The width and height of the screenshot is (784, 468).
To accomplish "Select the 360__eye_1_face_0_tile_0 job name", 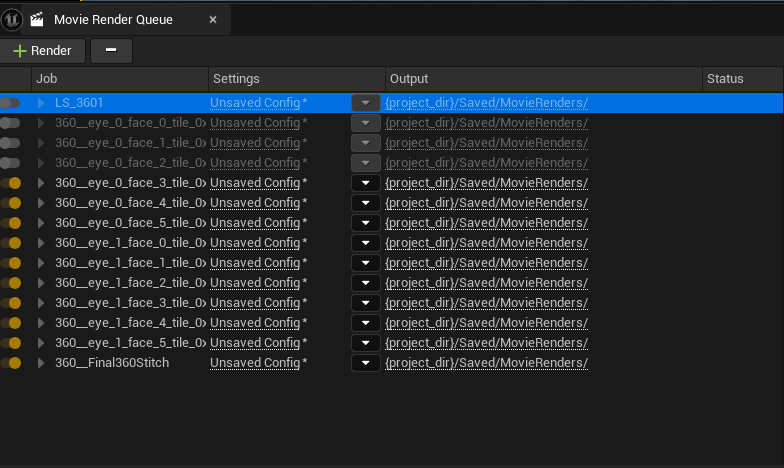I will coord(130,243).
